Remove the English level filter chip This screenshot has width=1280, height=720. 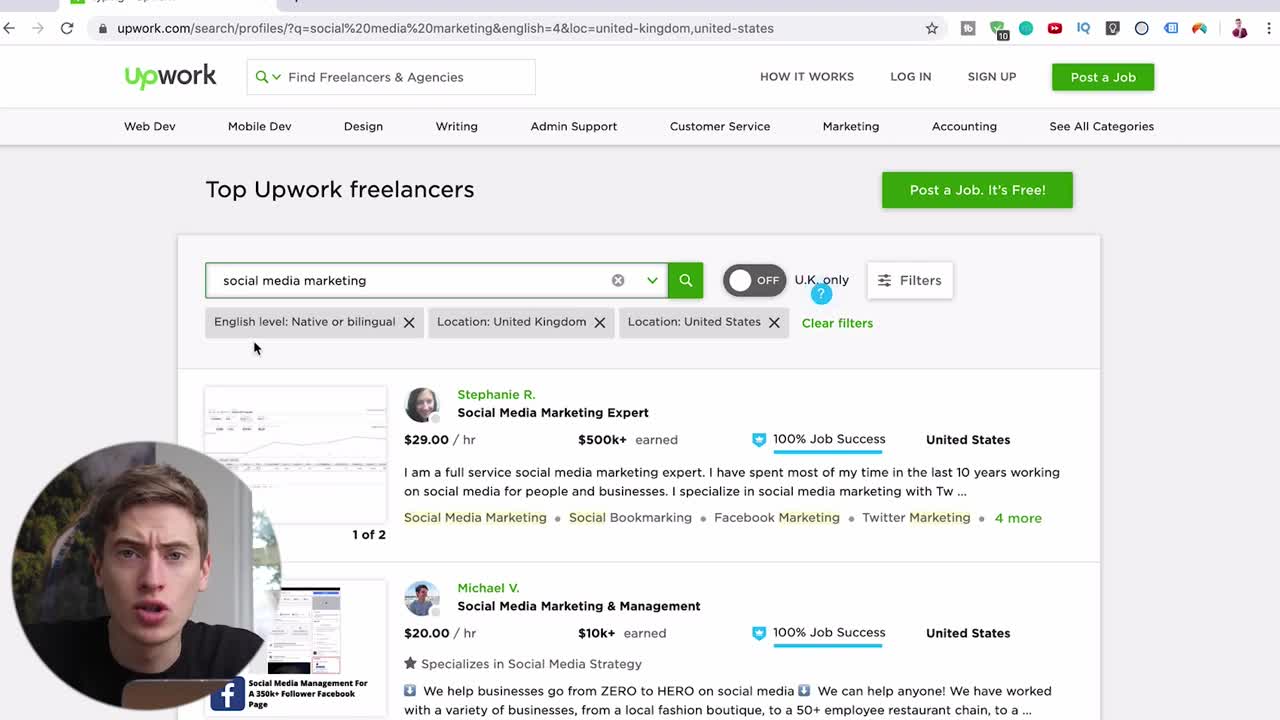click(x=409, y=322)
